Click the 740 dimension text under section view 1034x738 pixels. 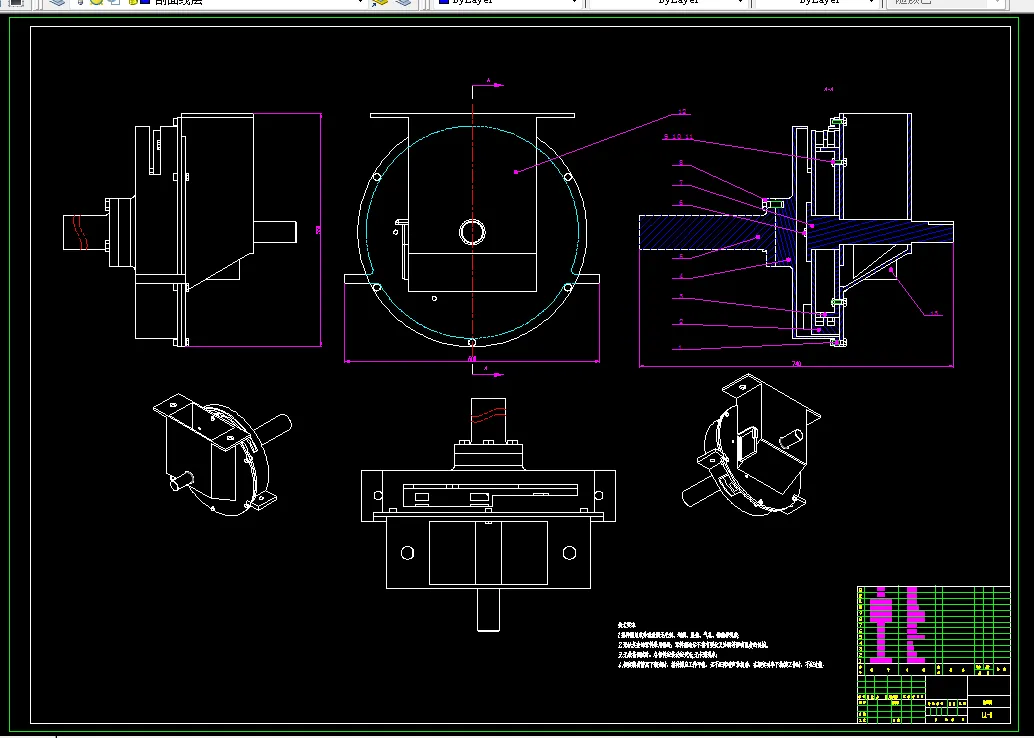click(796, 363)
